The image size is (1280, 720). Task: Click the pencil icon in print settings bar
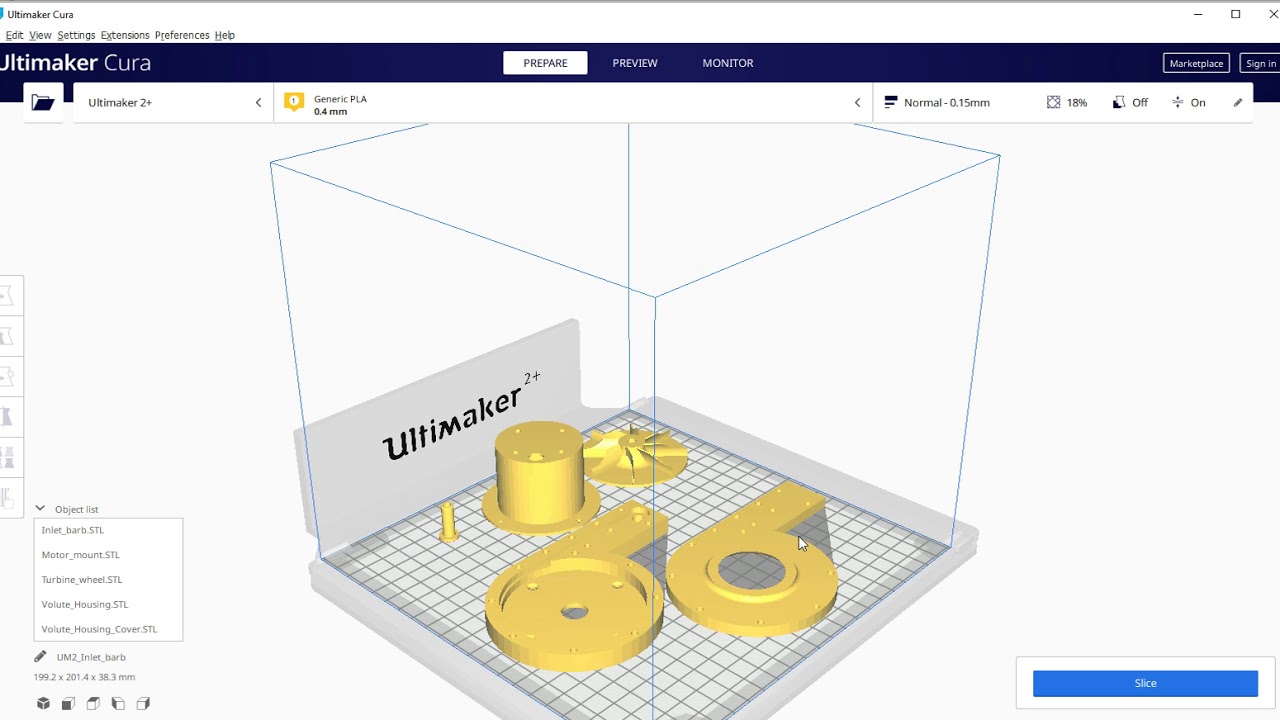(x=1238, y=102)
